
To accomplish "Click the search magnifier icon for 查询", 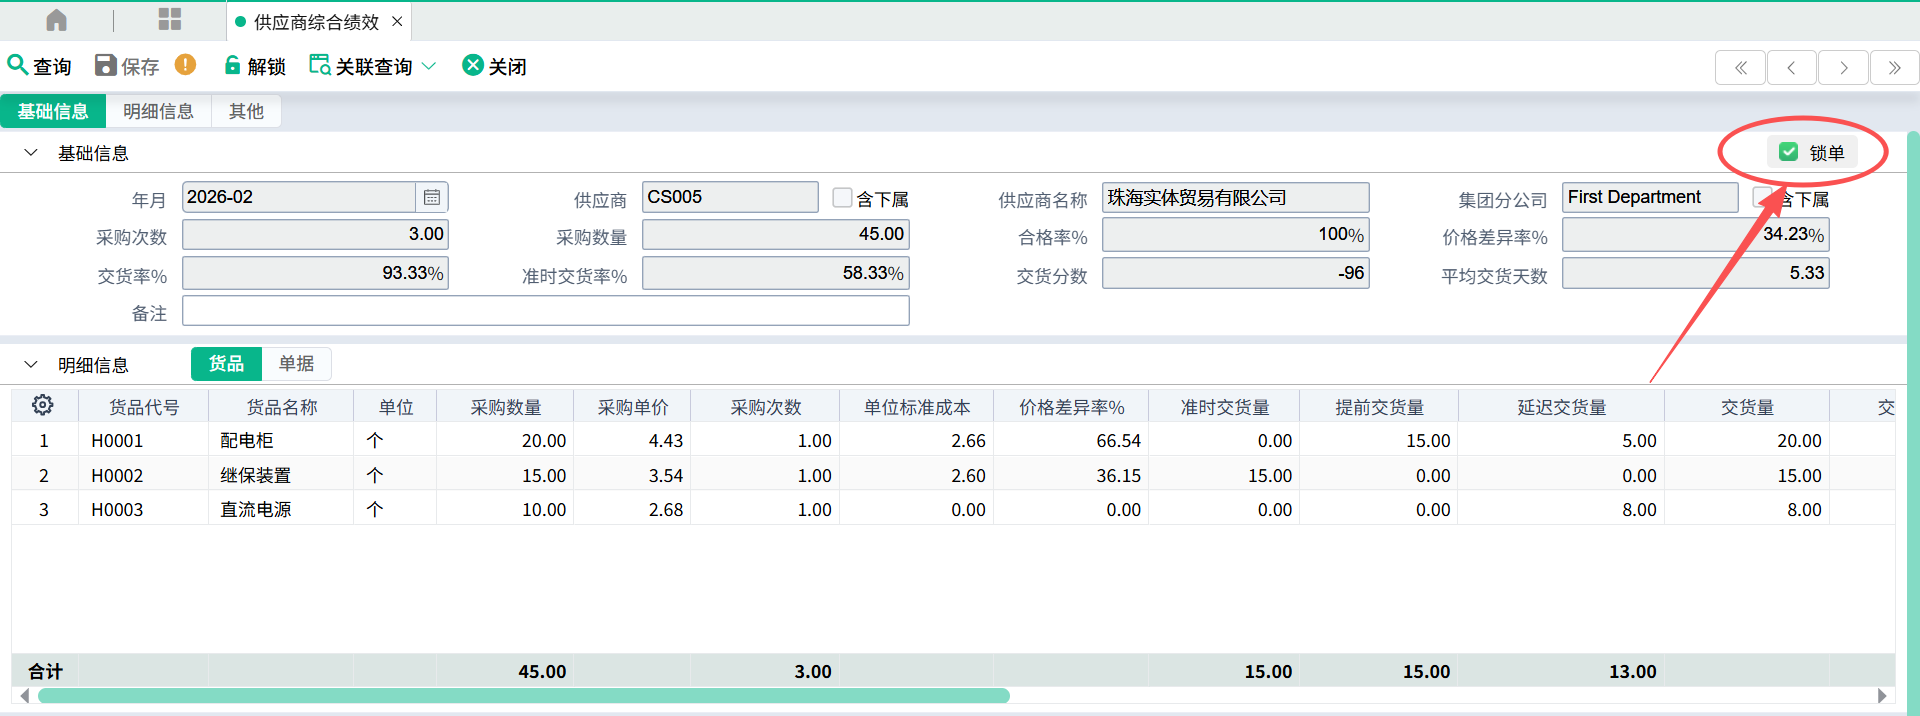I will [17, 65].
